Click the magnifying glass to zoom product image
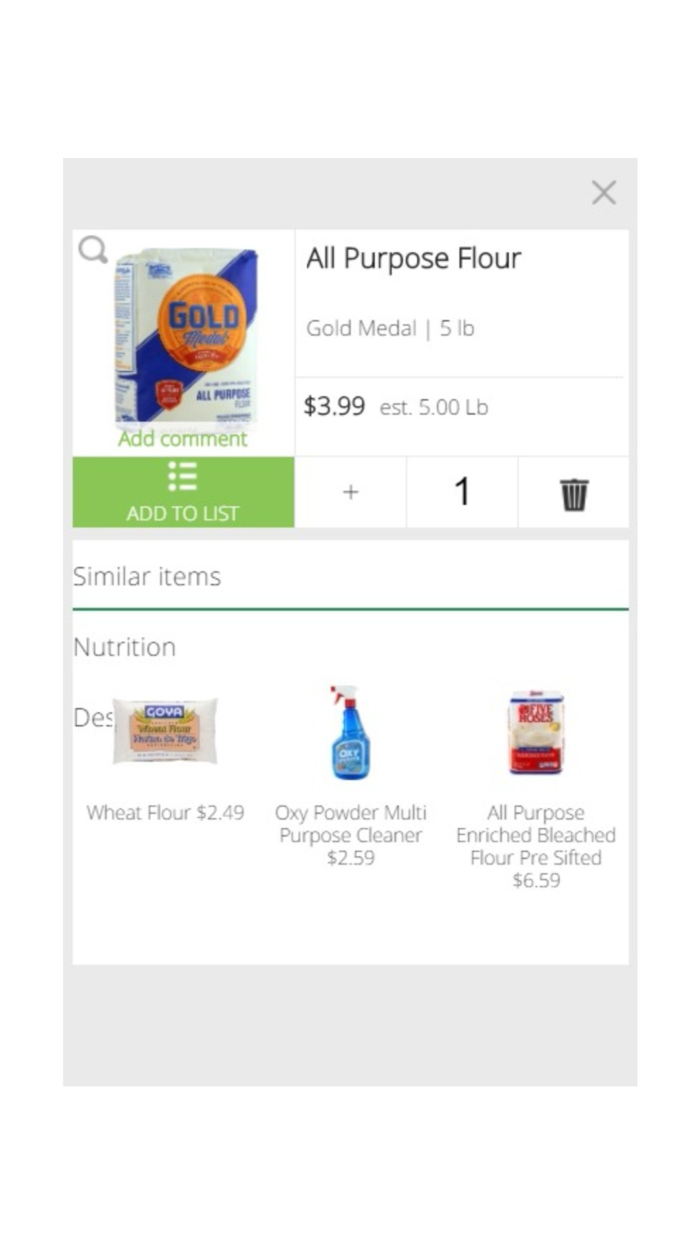700x1244 pixels. (x=93, y=250)
